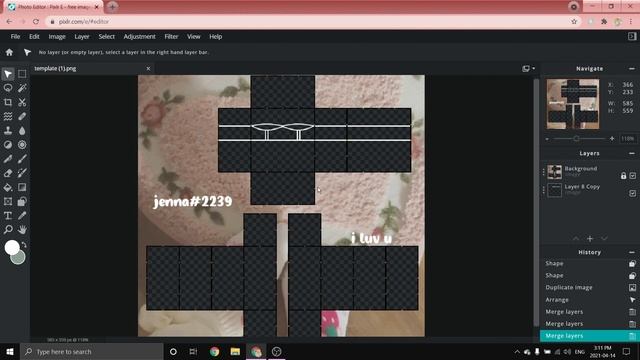Select the Pen tool
This screenshot has width=640, height=360.
coord(8,159)
